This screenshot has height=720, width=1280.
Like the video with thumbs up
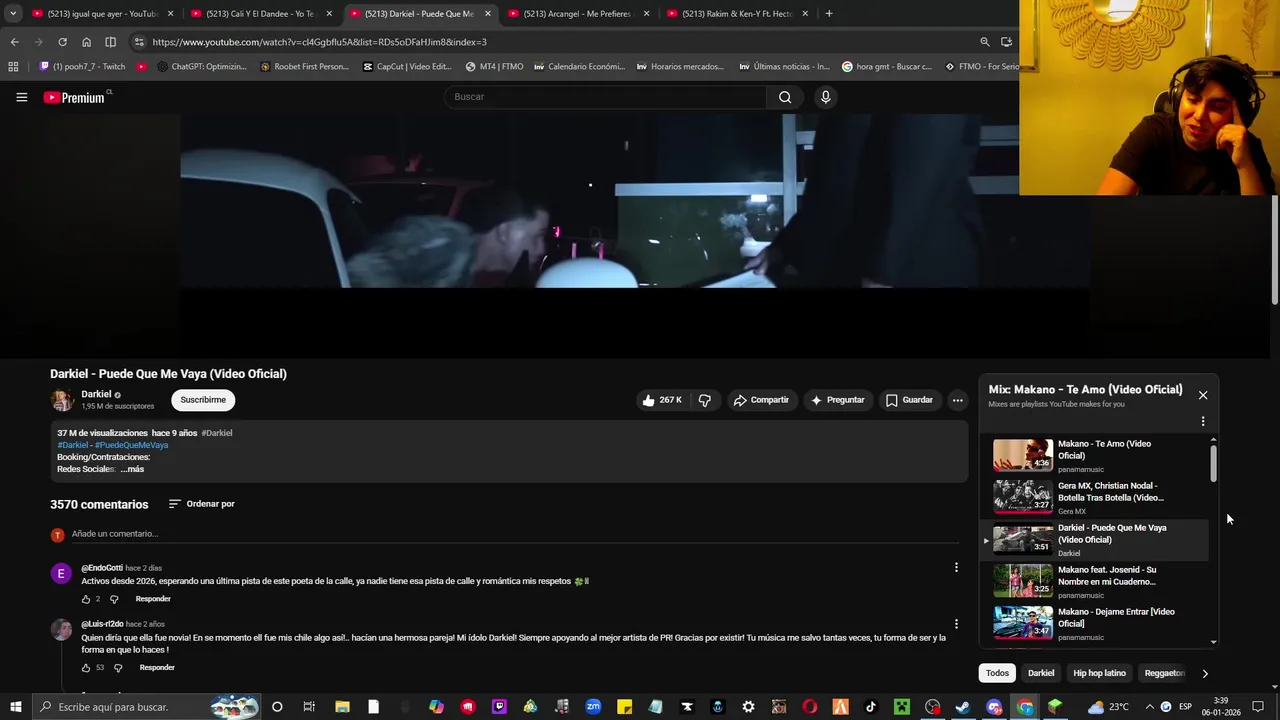pos(661,400)
